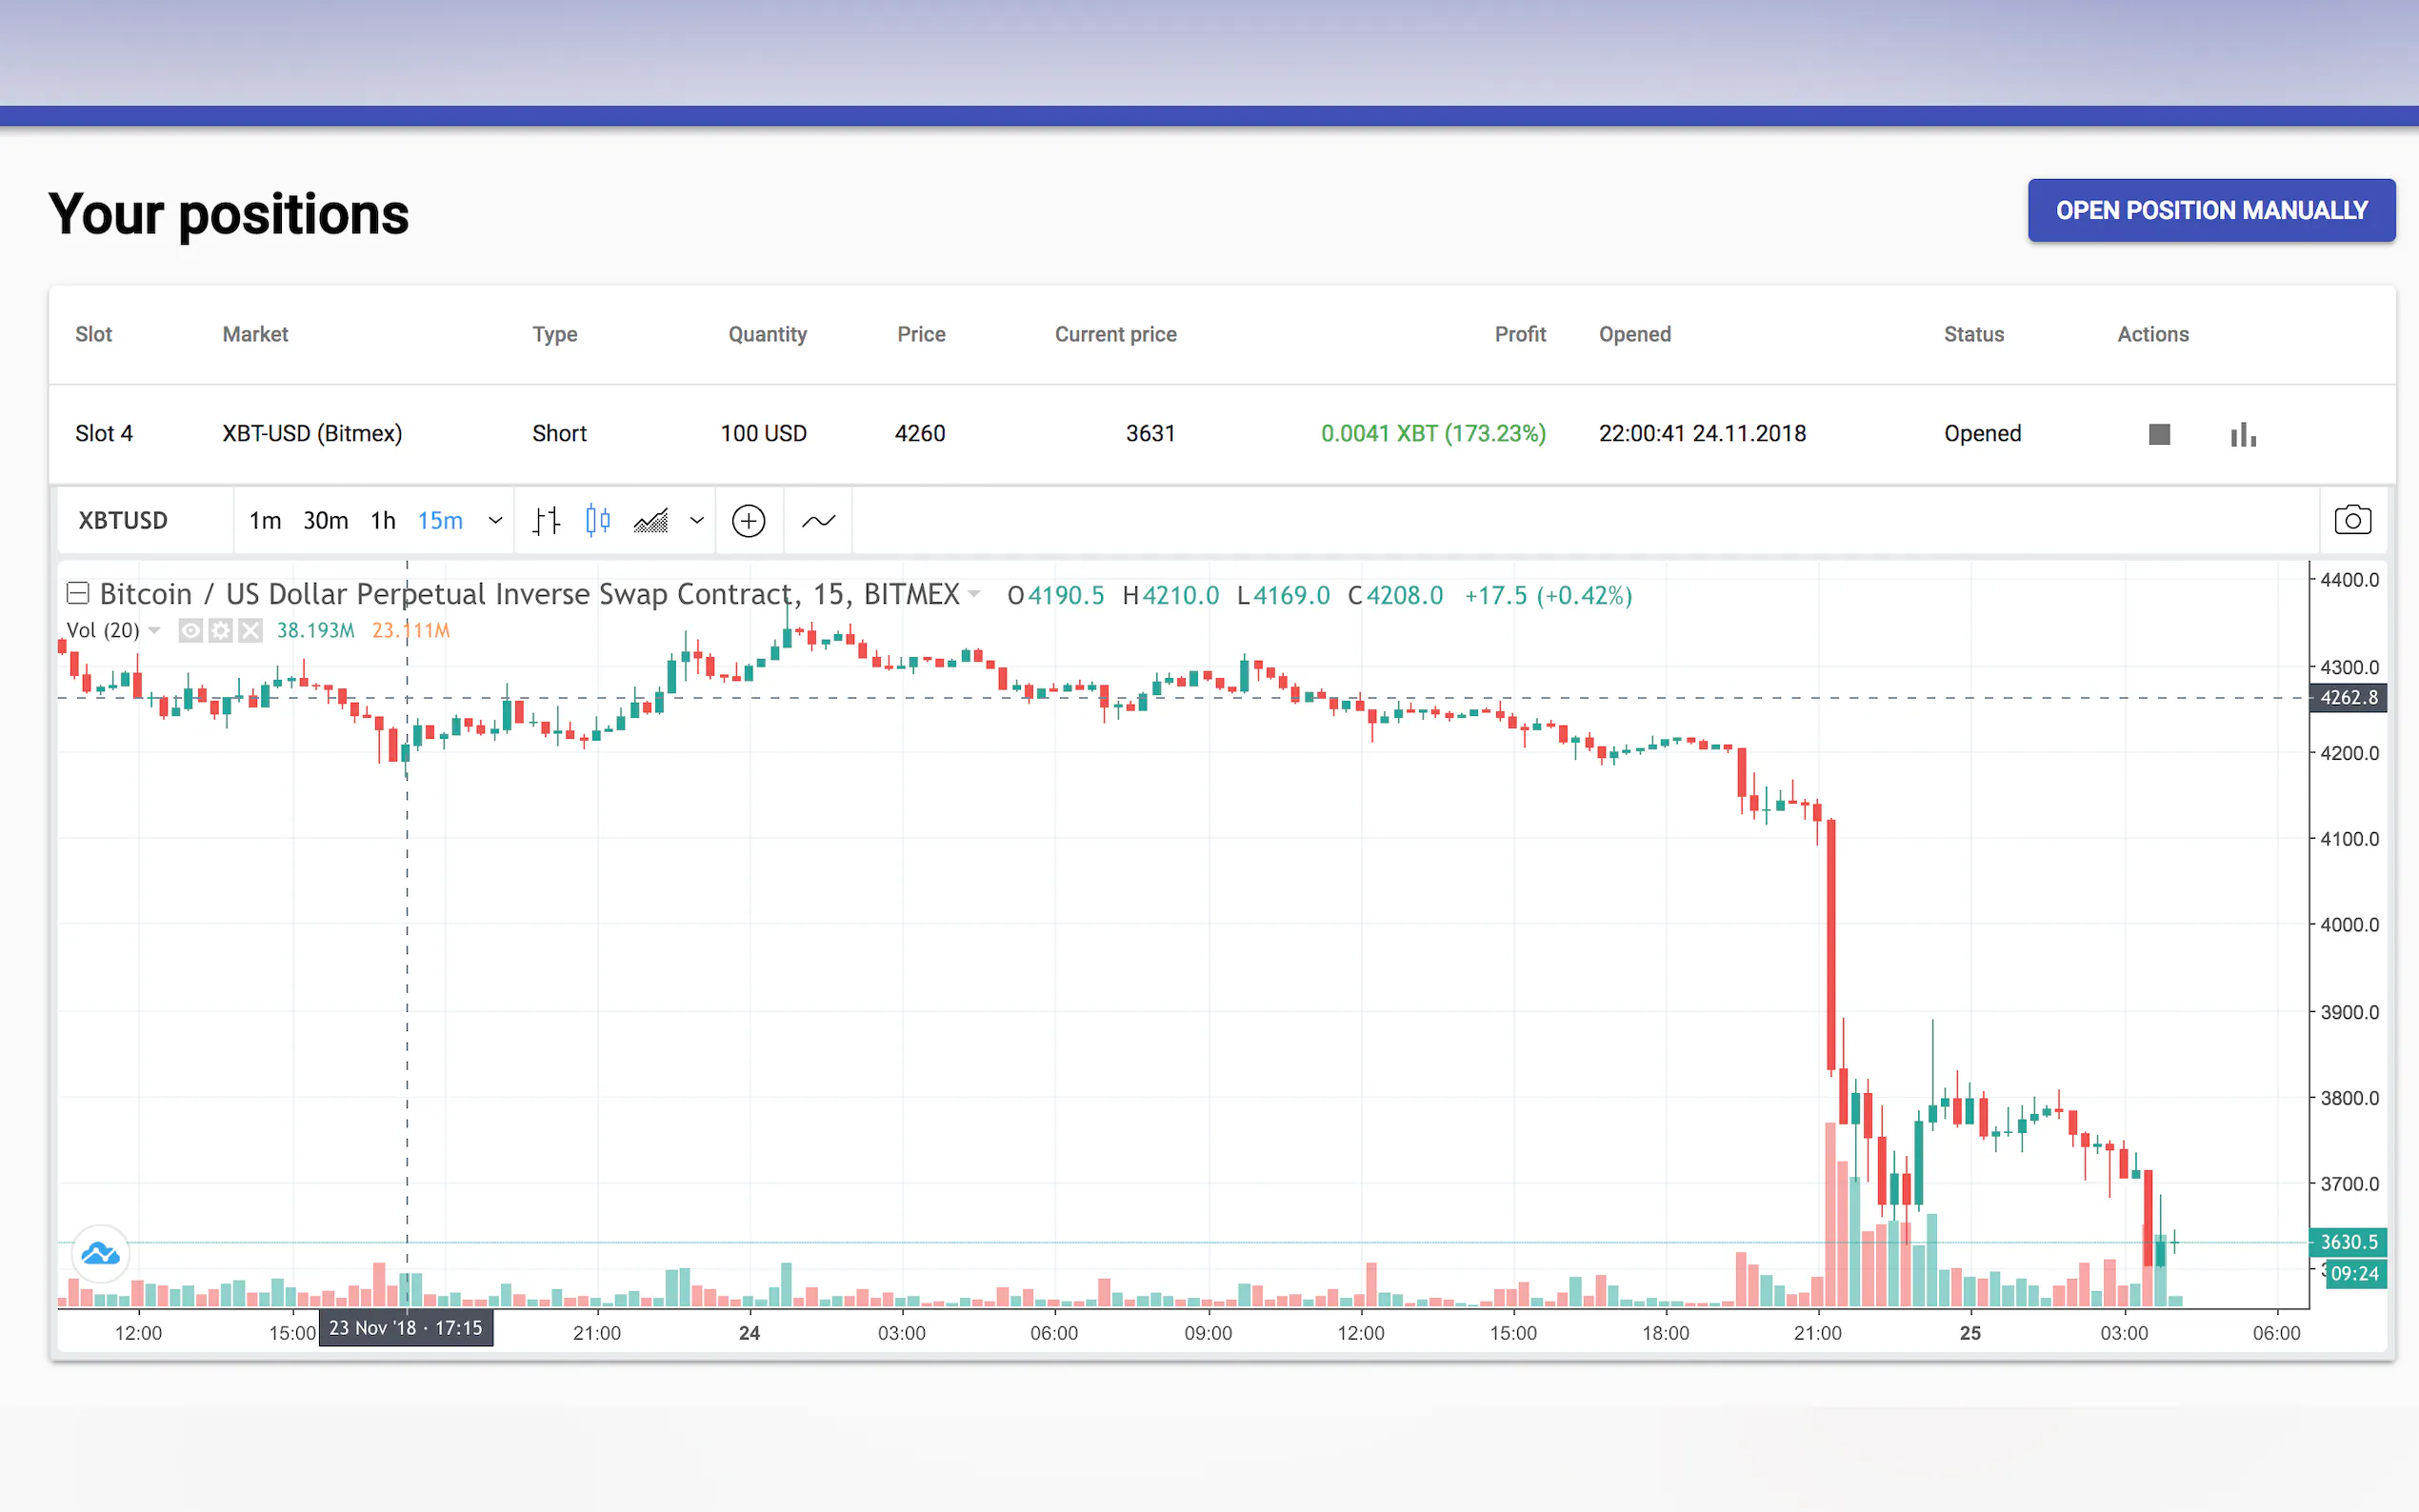Select the area chart style icon
The width and height of the screenshot is (2419, 1512).
click(x=651, y=521)
